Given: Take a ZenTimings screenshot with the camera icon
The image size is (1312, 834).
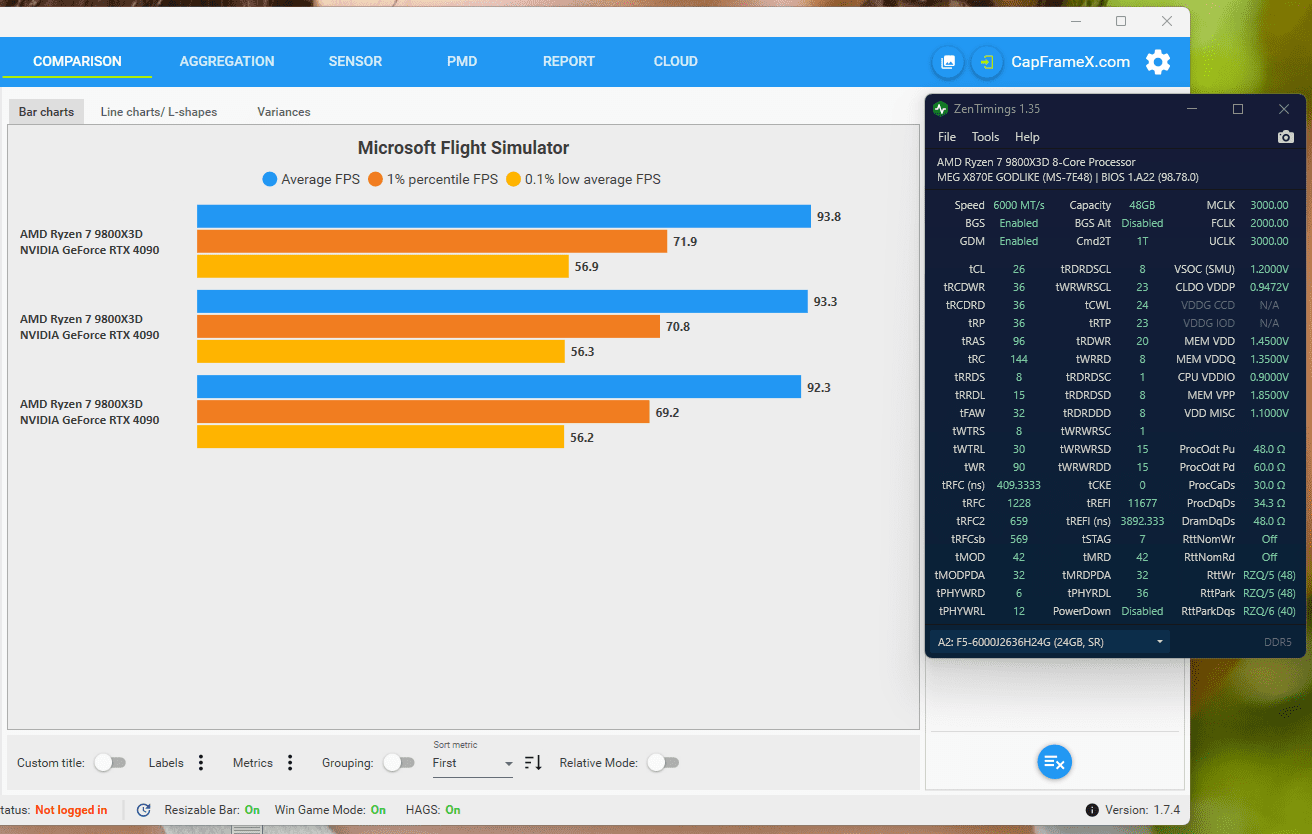Looking at the screenshot, I should [1285, 137].
